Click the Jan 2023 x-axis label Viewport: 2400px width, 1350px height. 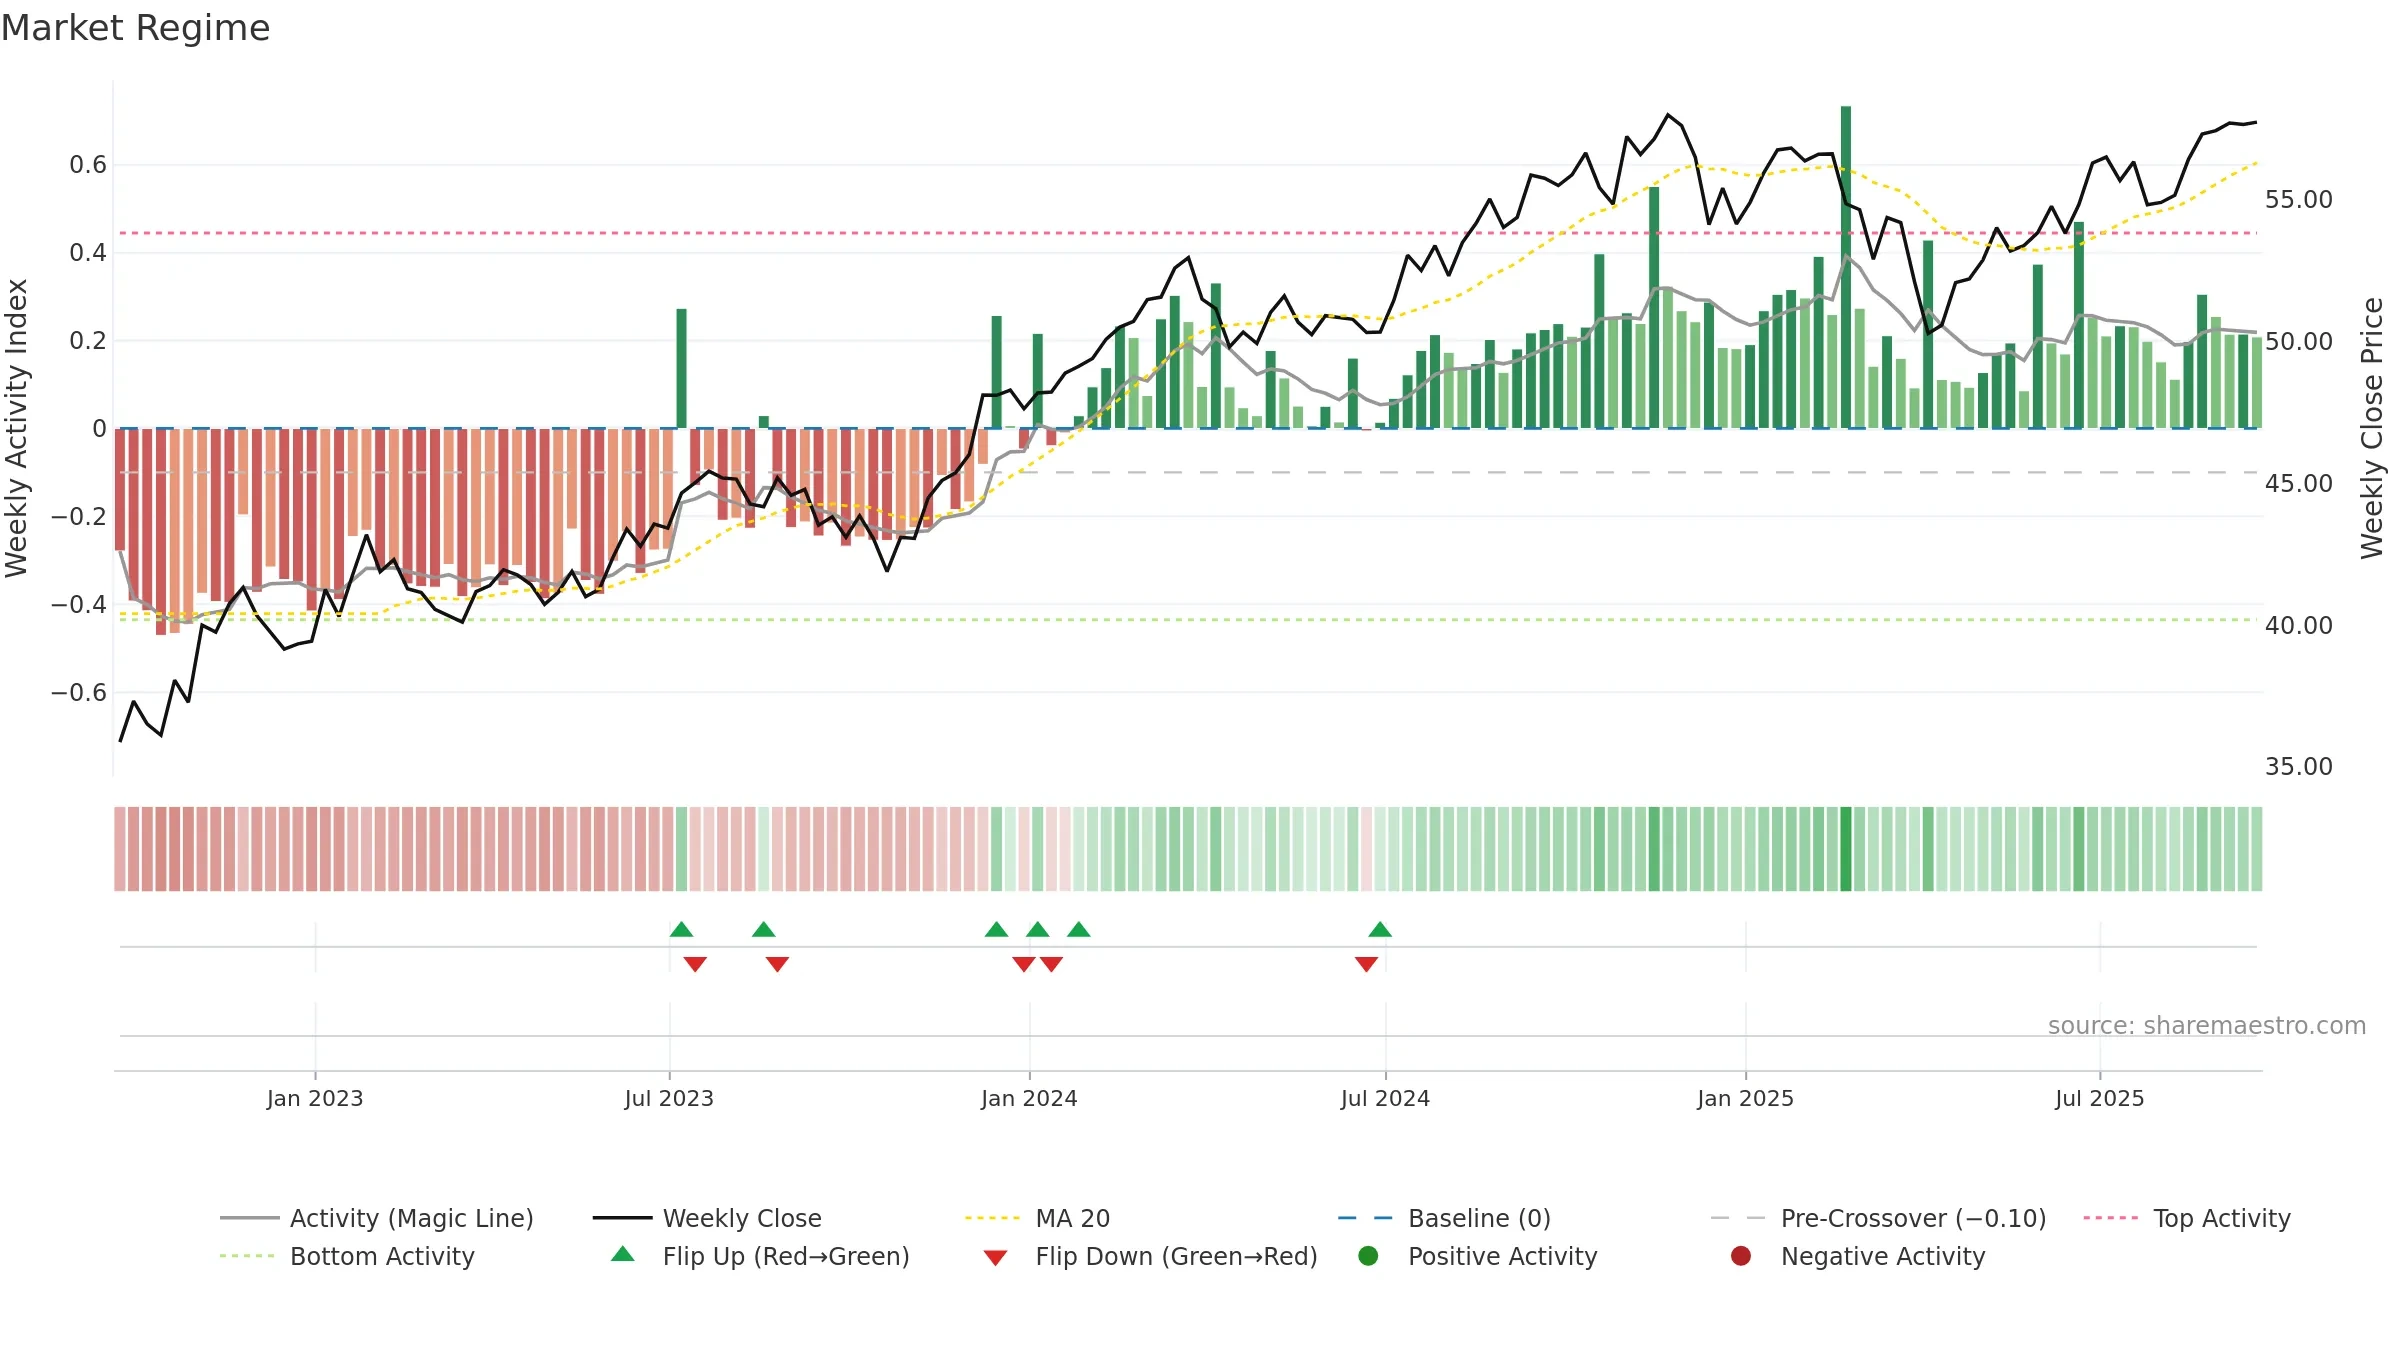click(x=315, y=1099)
